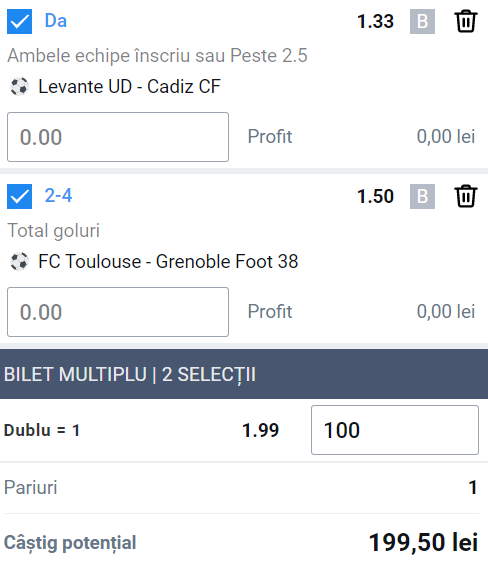Click the 1.99 combined odds value
This screenshot has width=488, height=563.
260,430
